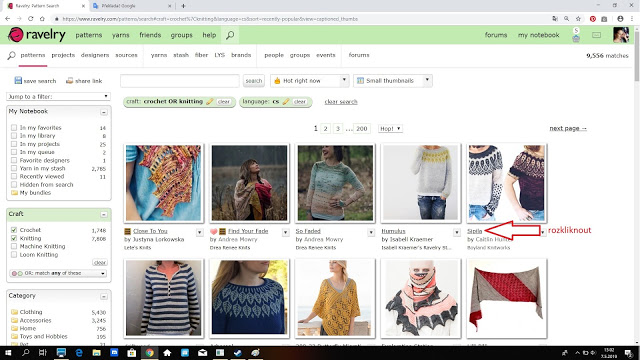Edit craft filter with the pencil icon
This screenshot has width=640, height=360.
(210, 102)
